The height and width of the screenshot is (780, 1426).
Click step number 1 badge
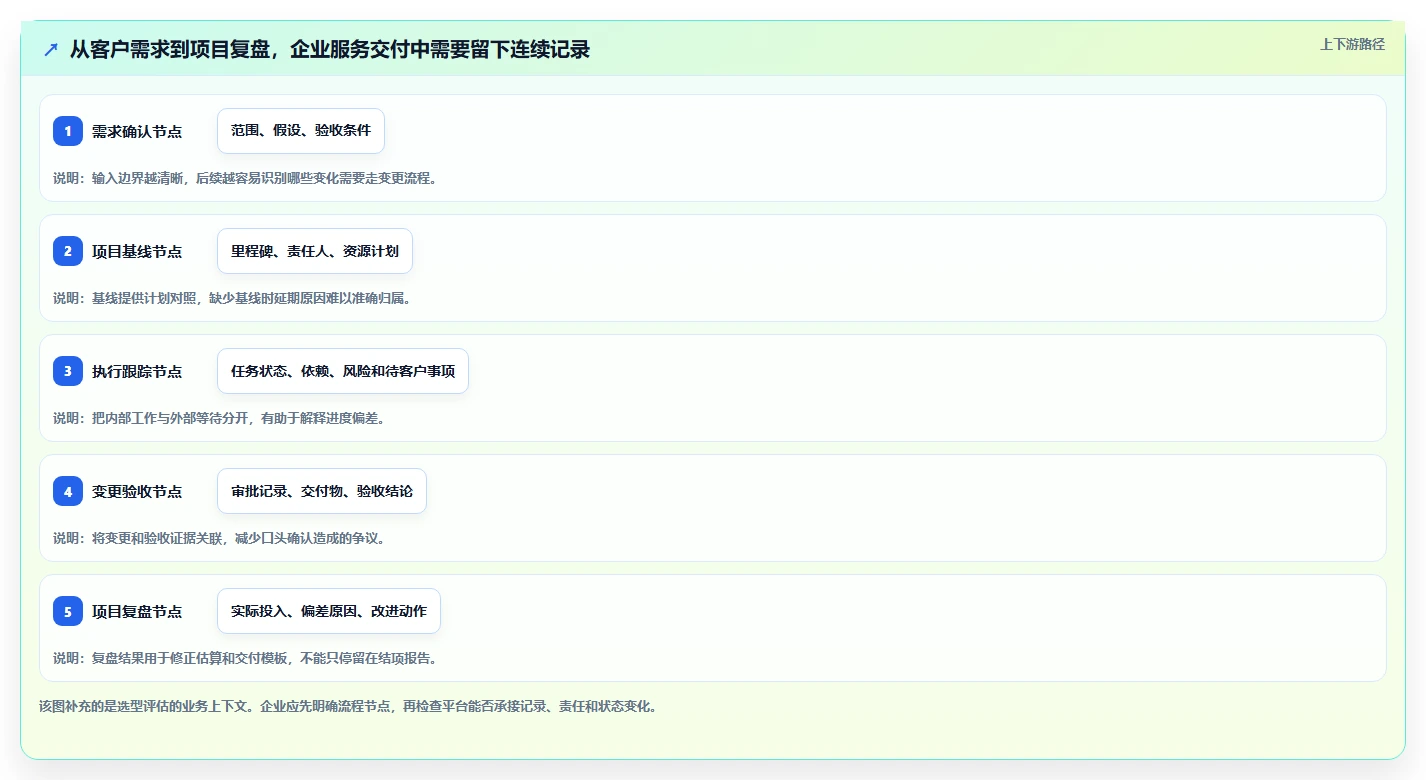tap(68, 131)
